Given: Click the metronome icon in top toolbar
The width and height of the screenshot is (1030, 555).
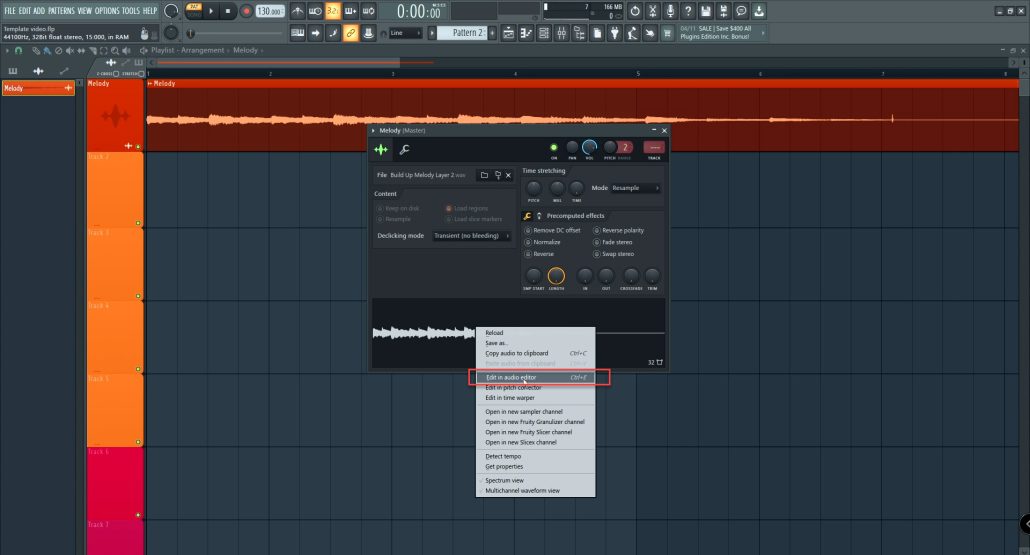Looking at the screenshot, I should click(x=298, y=11).
